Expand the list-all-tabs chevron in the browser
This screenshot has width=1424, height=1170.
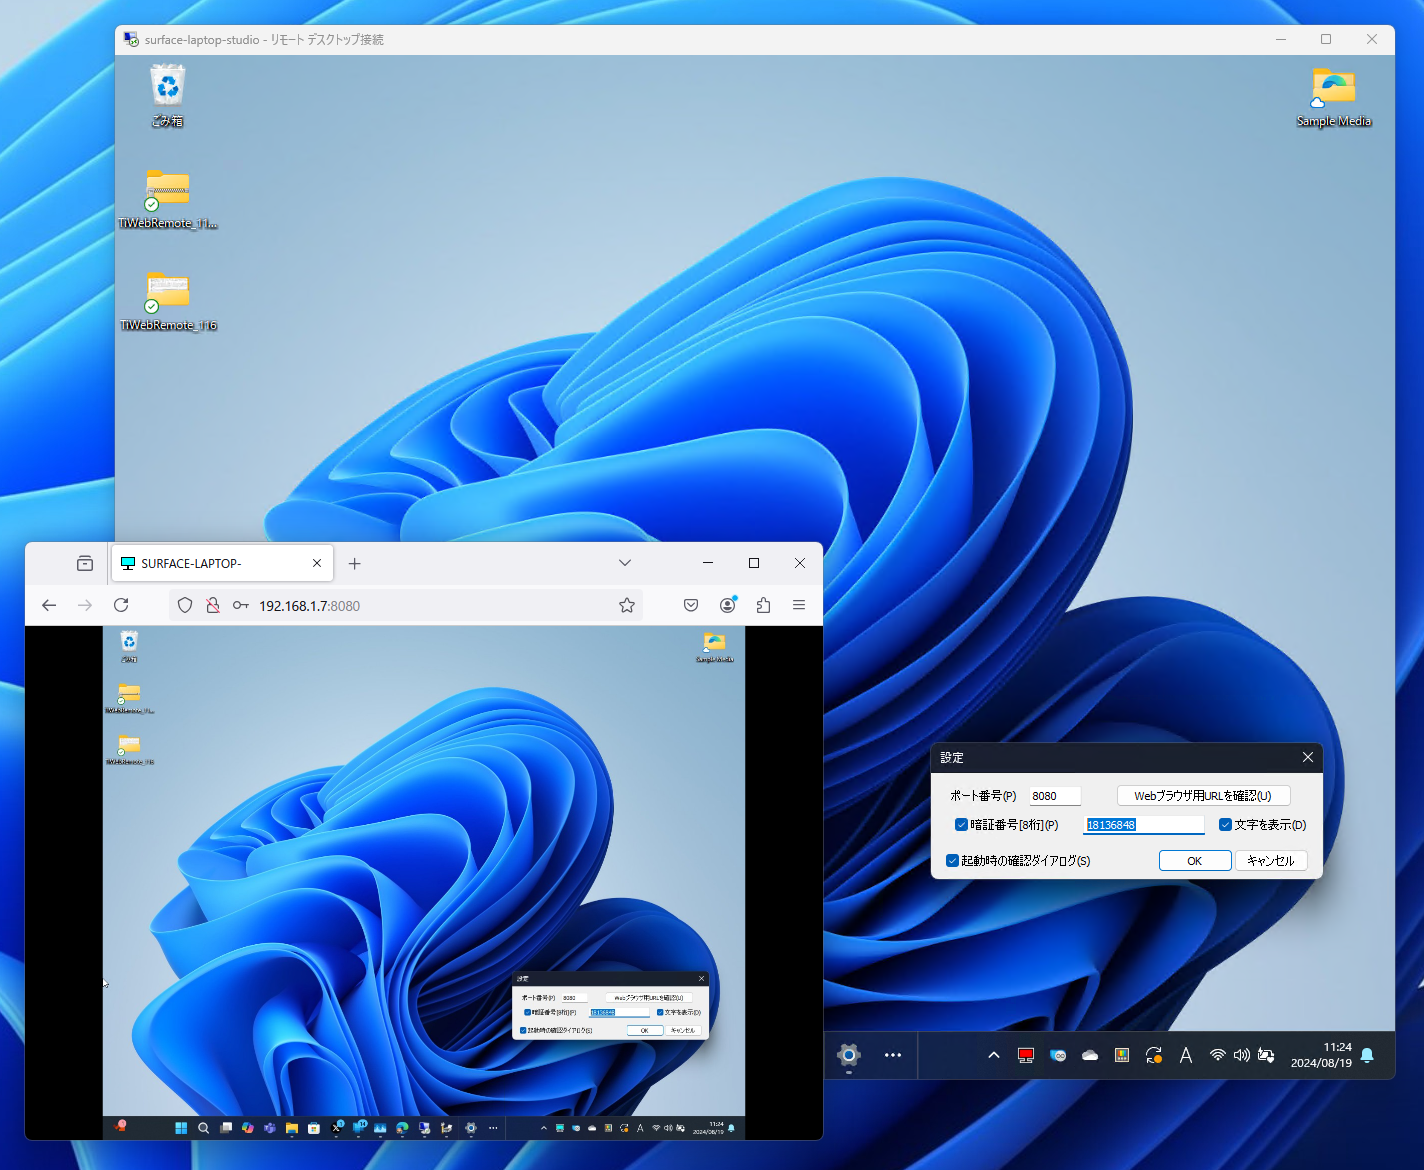click(x=625, y=563)
